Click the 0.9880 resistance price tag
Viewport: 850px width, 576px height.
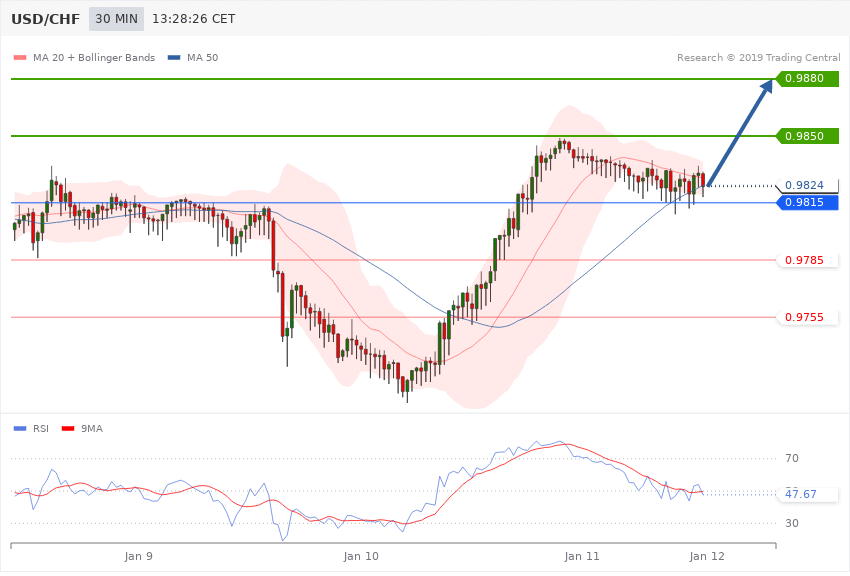(x=808, y=79)
